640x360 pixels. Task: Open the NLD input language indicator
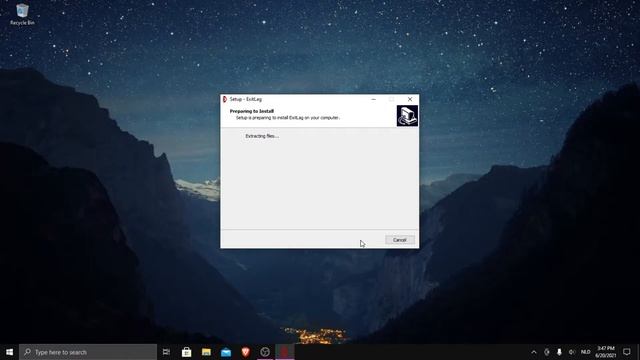pos(586,352)
